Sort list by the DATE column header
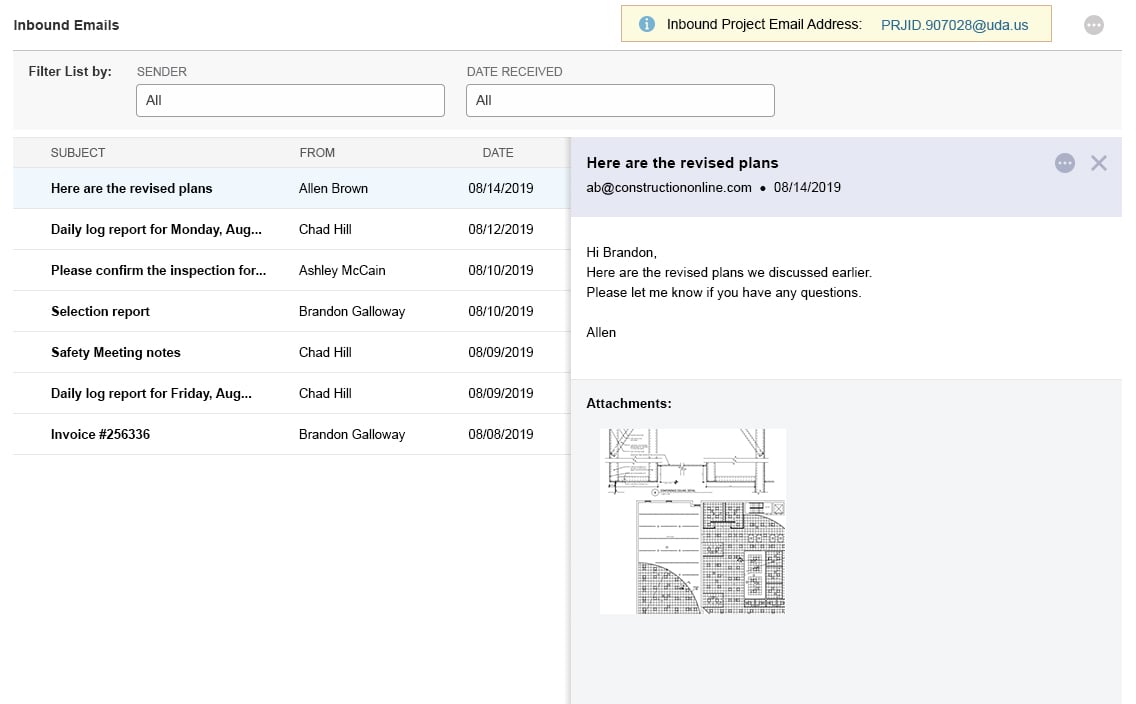Viewport: 1136px width, 704px height. (x=497, y=152)
